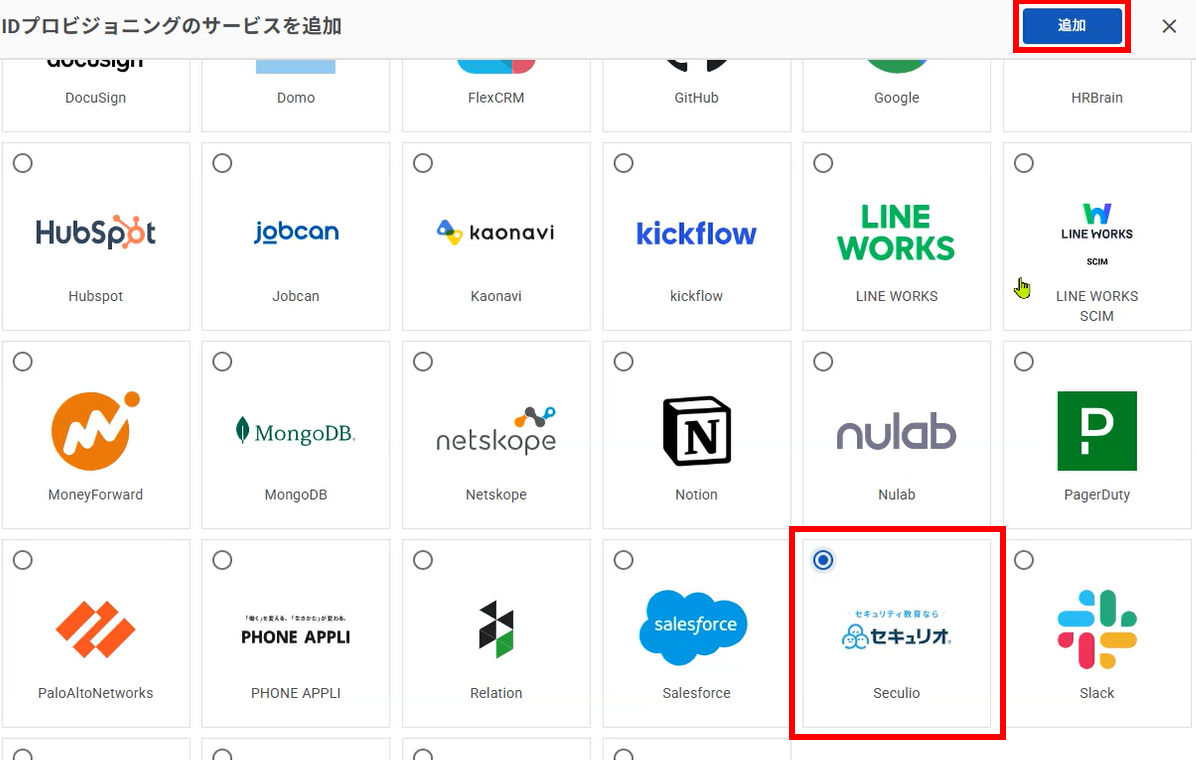Click the 追加 button

(1072, 26)
